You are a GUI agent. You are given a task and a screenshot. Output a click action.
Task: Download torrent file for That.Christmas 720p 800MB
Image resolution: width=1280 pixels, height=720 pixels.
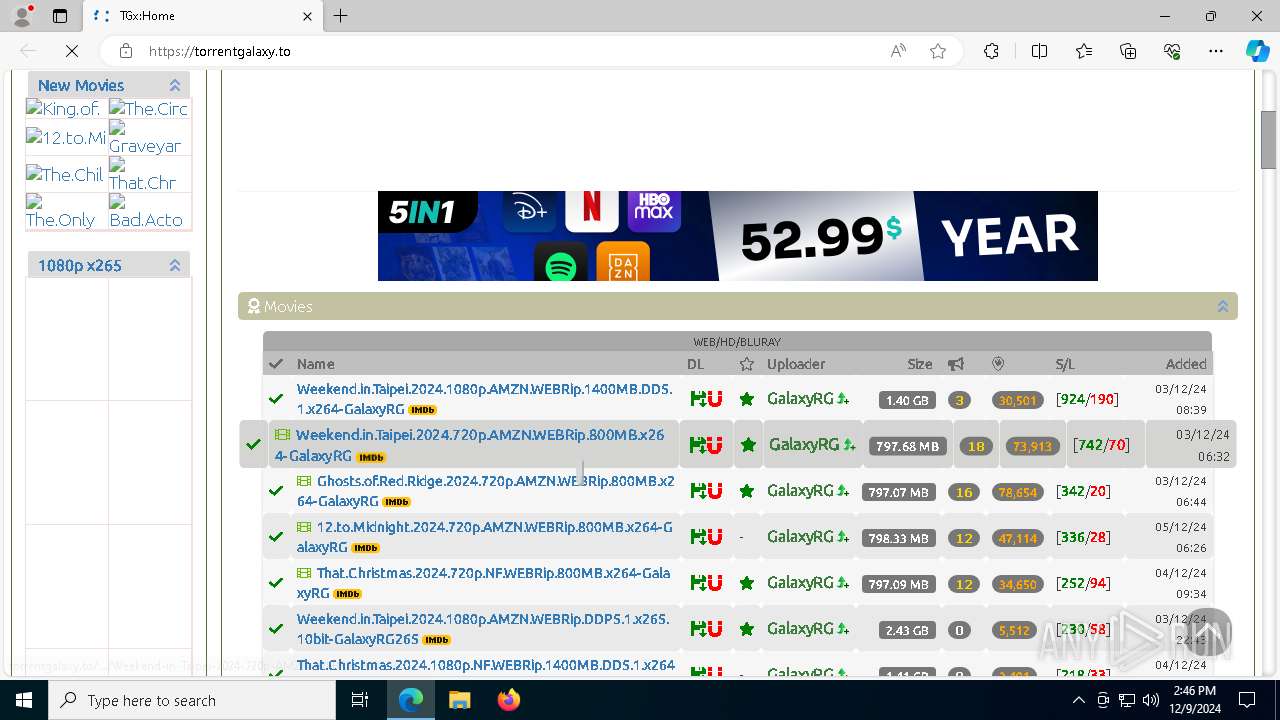click(x=696, y=583)
